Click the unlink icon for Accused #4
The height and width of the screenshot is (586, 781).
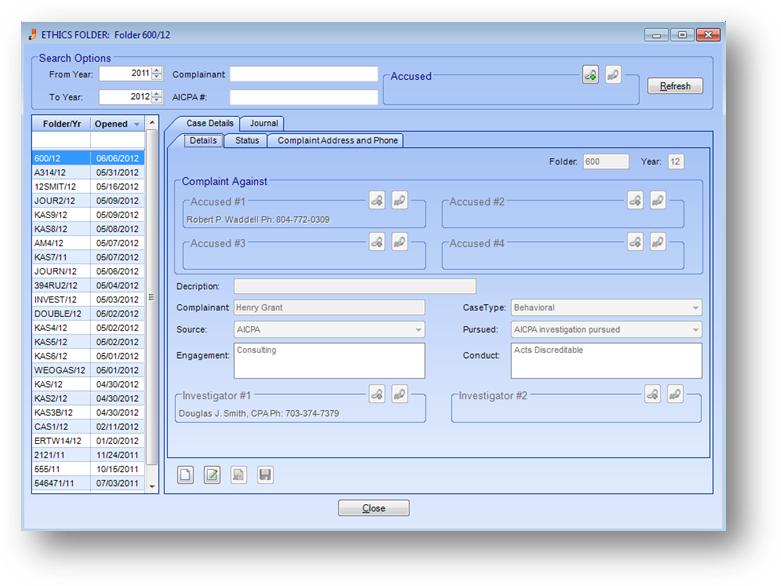(658, 242)
